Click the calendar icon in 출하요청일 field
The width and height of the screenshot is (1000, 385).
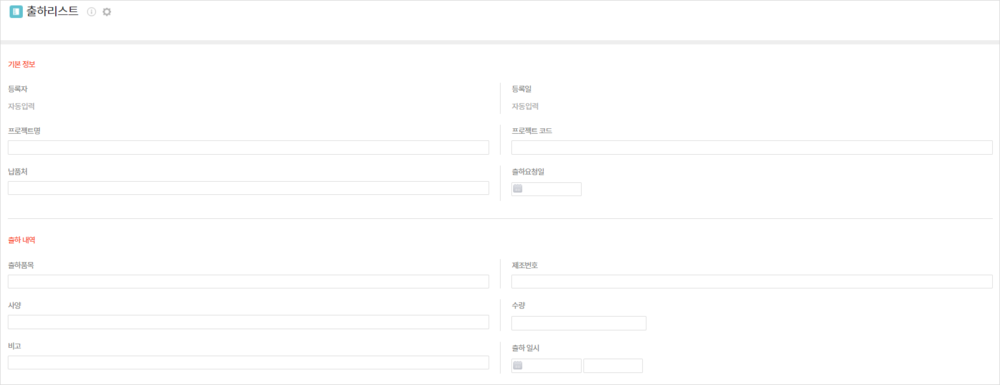(x=518, y=189)
